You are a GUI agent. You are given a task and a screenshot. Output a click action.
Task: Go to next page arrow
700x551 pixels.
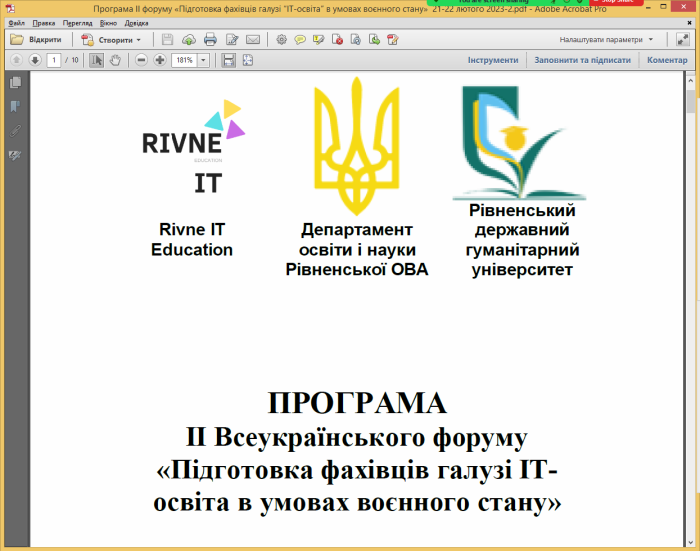coord(34,60)
